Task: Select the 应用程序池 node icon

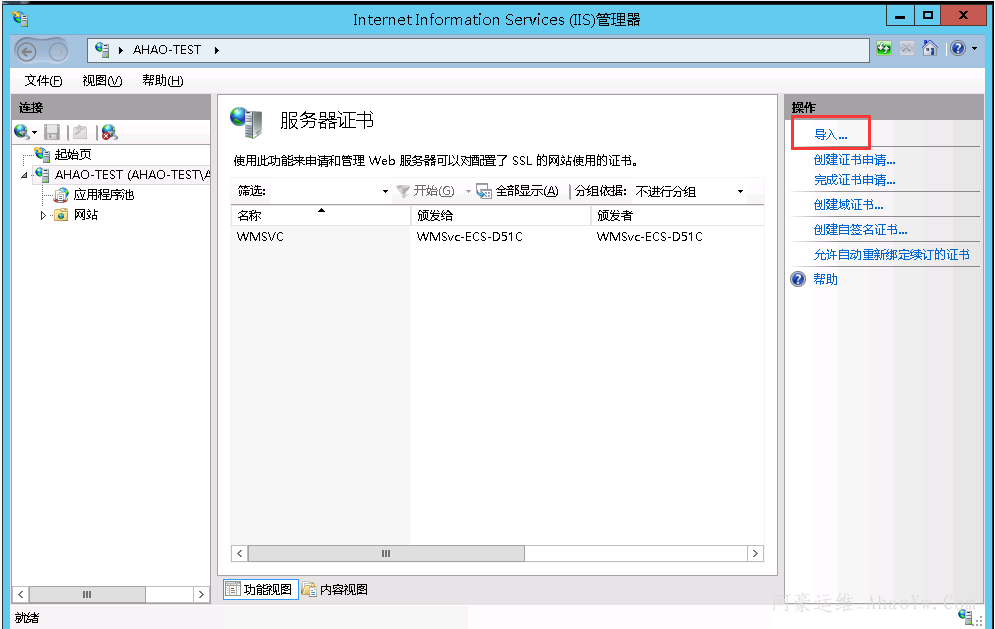Action: click(61, 195)
